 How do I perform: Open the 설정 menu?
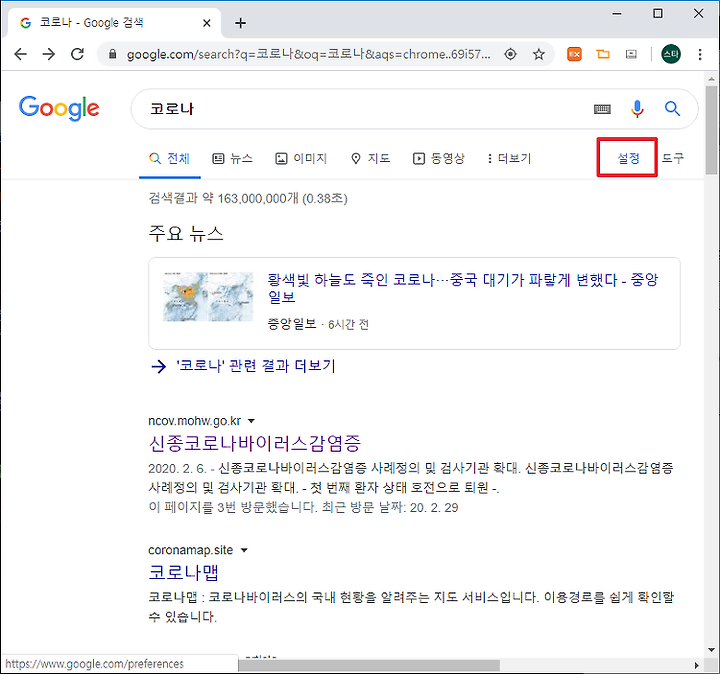coord(628,158)
